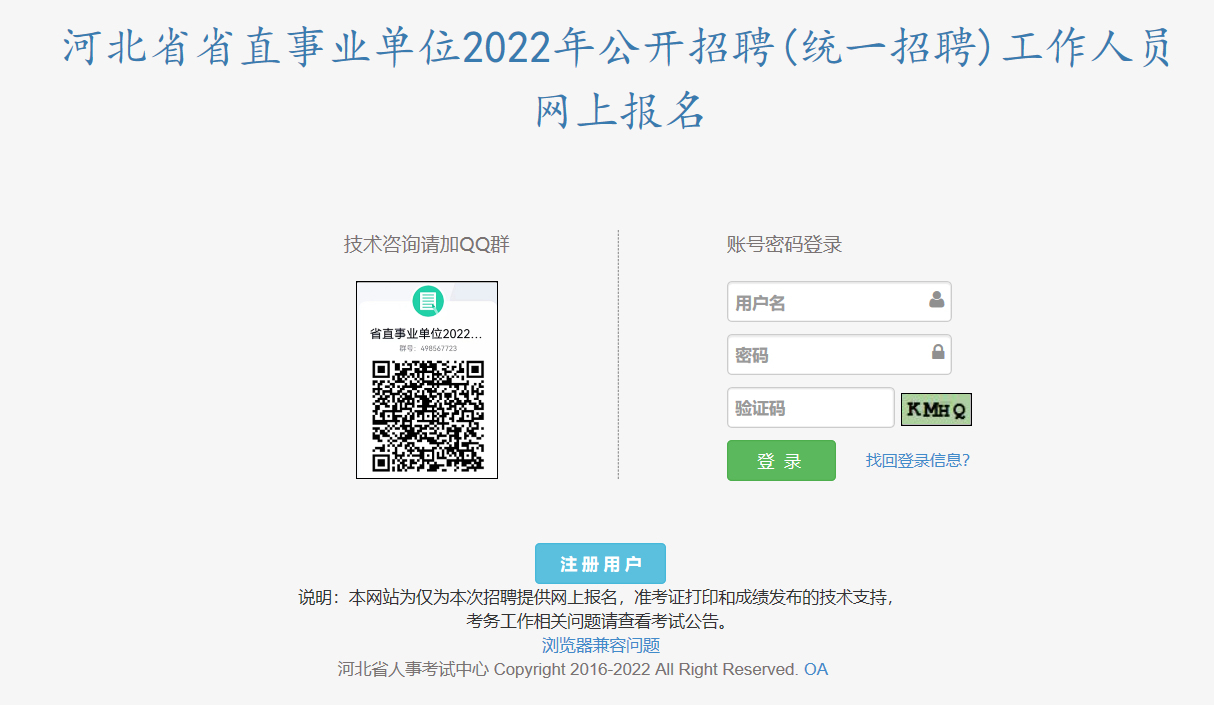Click the QR code image
This screenshot has width=1214, height=705.
click(x=428, y=415)
